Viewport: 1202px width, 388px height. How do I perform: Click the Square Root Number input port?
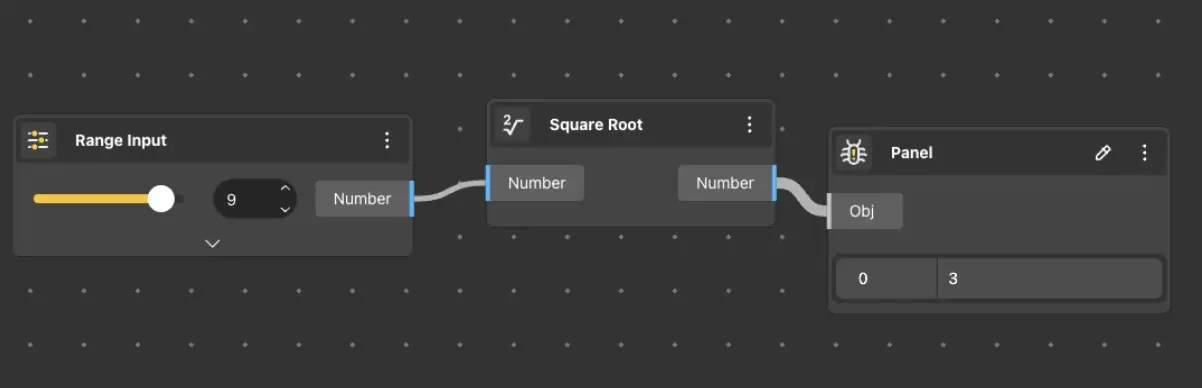point(535,183)
